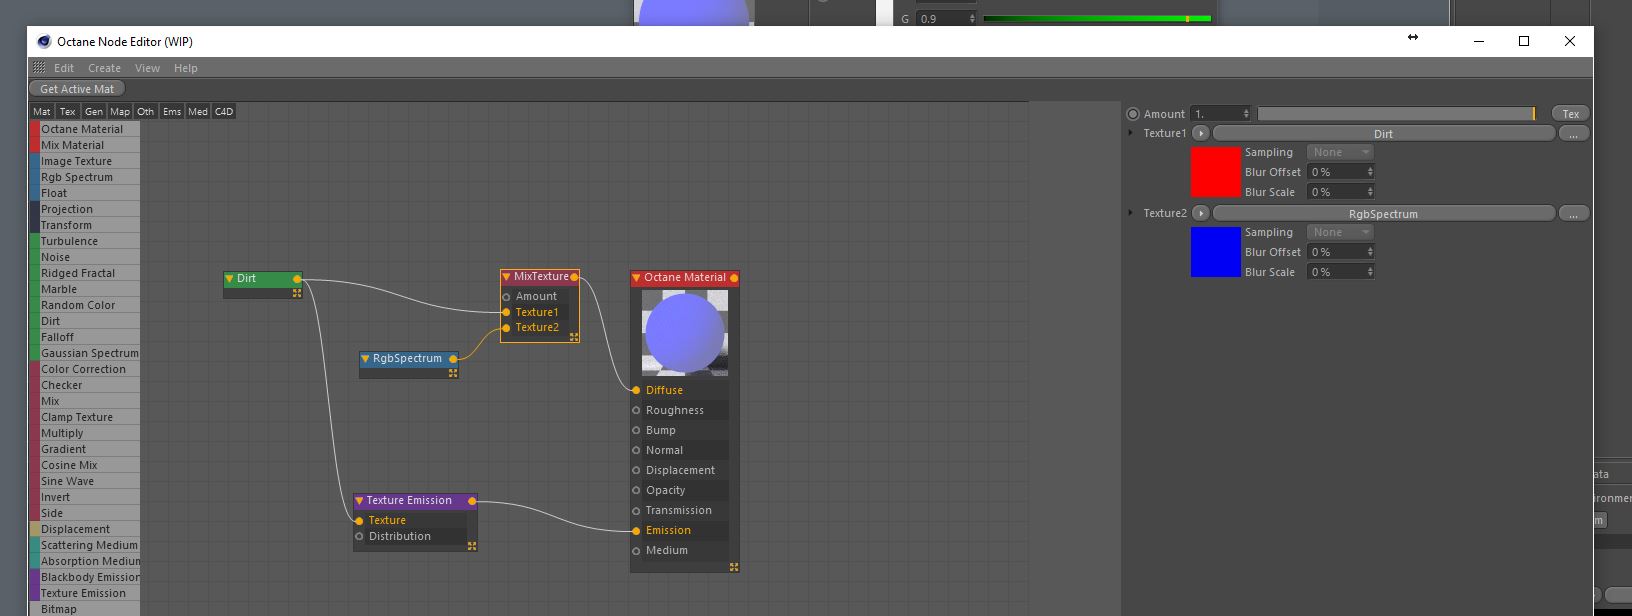
Task: Toggle the Amount radio button
Action: [x=1133, y=114]
